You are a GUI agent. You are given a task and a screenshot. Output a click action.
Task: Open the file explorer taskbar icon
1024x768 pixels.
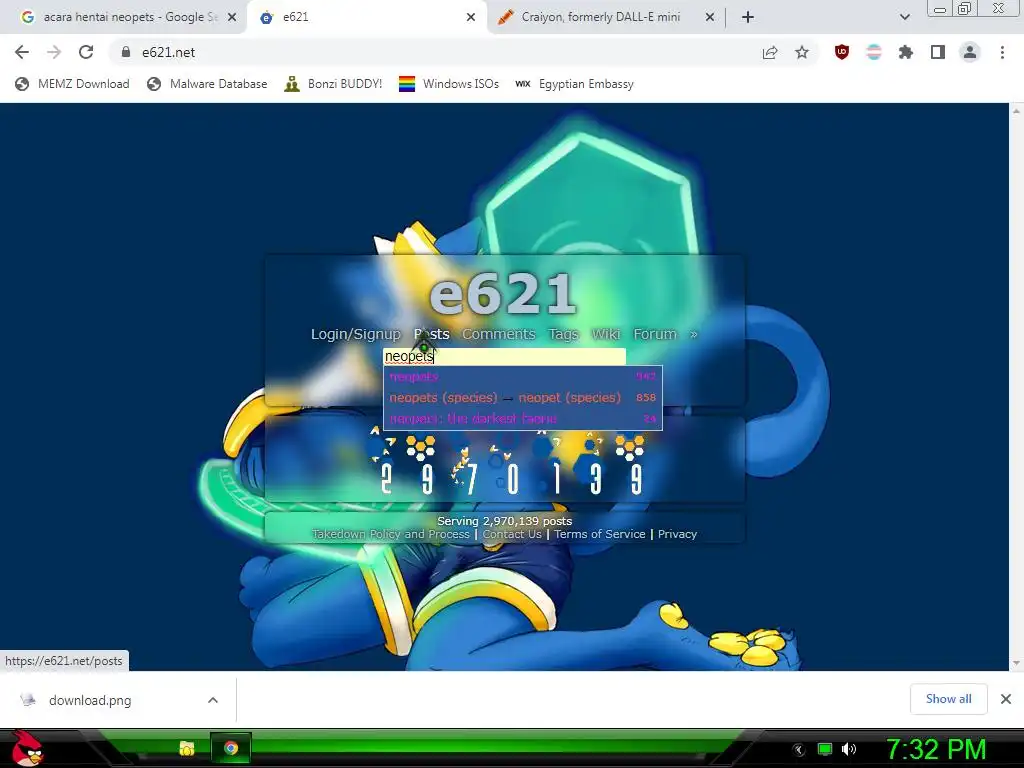pos(187,748)
